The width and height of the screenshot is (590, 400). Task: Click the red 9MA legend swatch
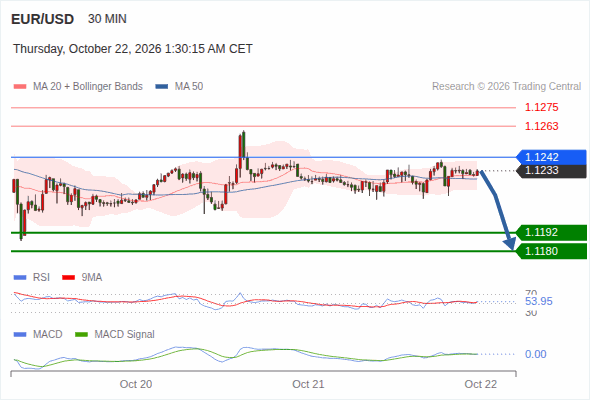(x=68, y=278)
